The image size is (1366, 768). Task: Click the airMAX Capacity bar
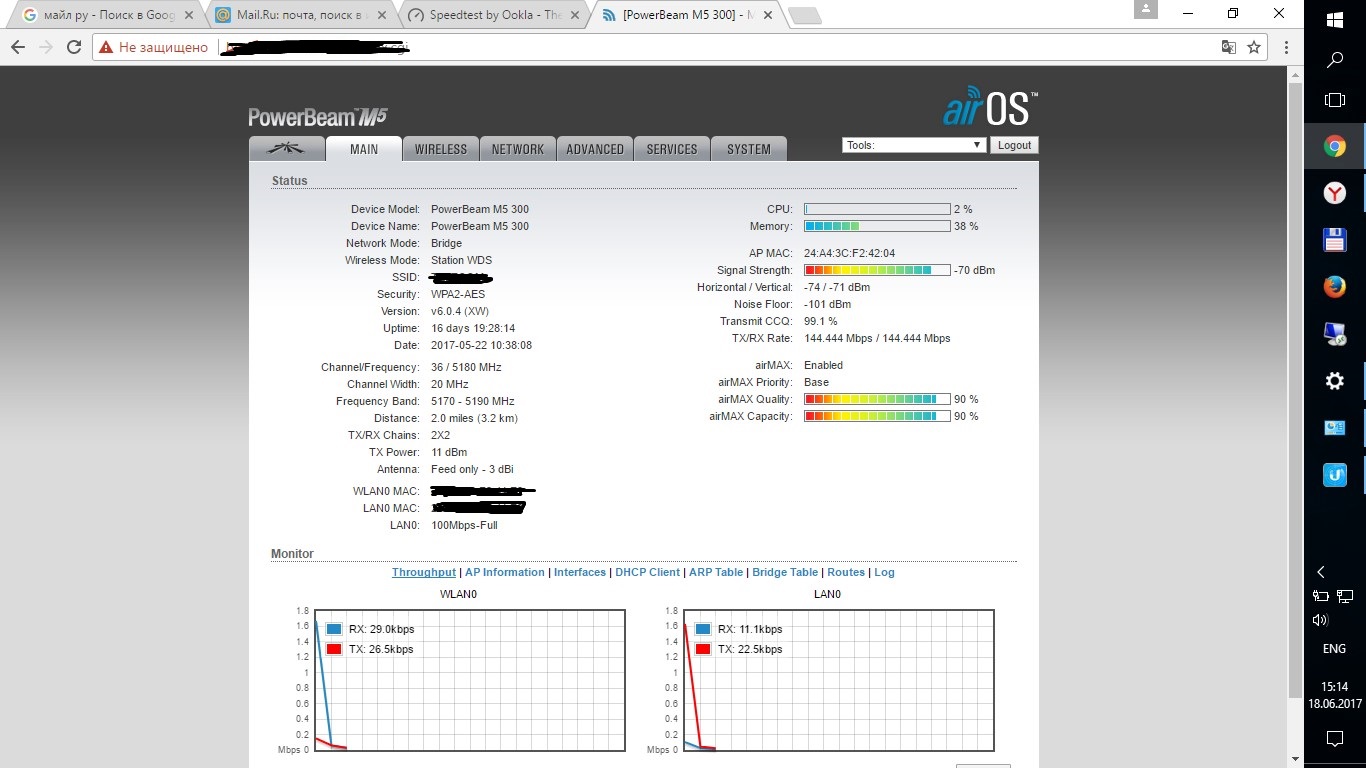(877, 416)
